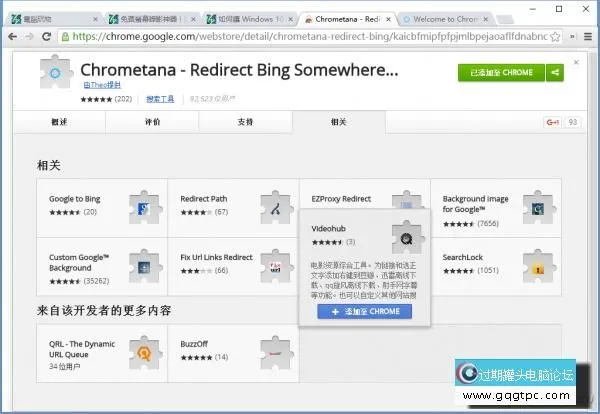Open Background Image for Google icon
The height and width of the screenshot is (414, 600).
tap(540, 207)
